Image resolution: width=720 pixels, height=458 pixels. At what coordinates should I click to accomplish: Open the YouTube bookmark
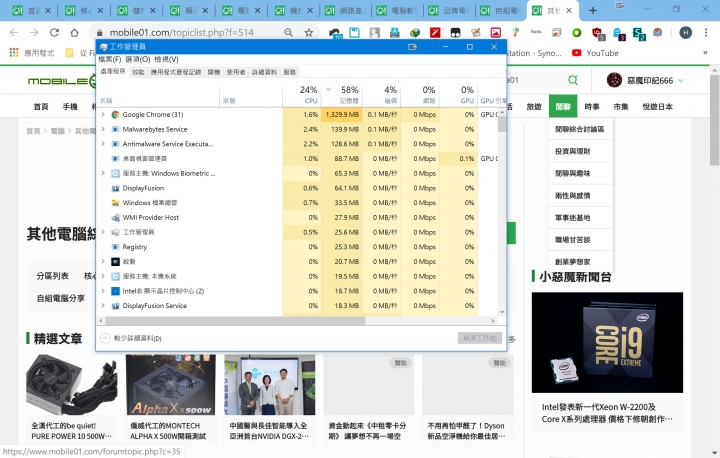click(595, 53)
